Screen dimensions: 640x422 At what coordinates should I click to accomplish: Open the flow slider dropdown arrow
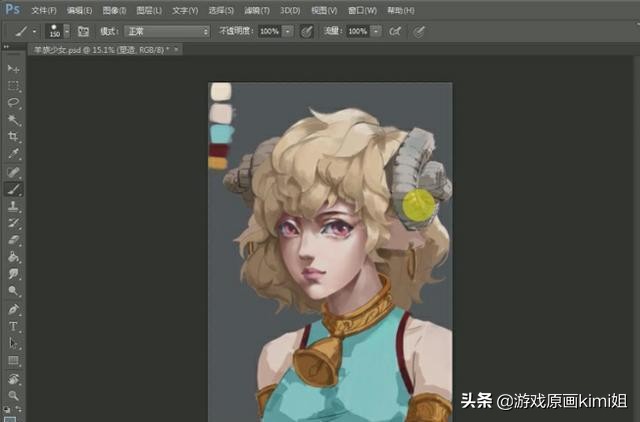pos(376,31)
